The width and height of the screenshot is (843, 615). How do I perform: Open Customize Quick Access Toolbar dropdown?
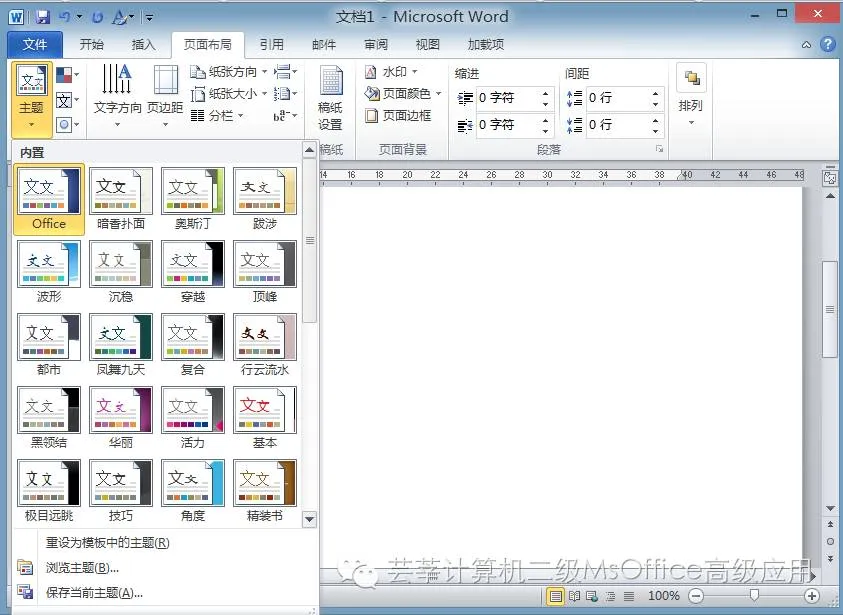[149, 18]
